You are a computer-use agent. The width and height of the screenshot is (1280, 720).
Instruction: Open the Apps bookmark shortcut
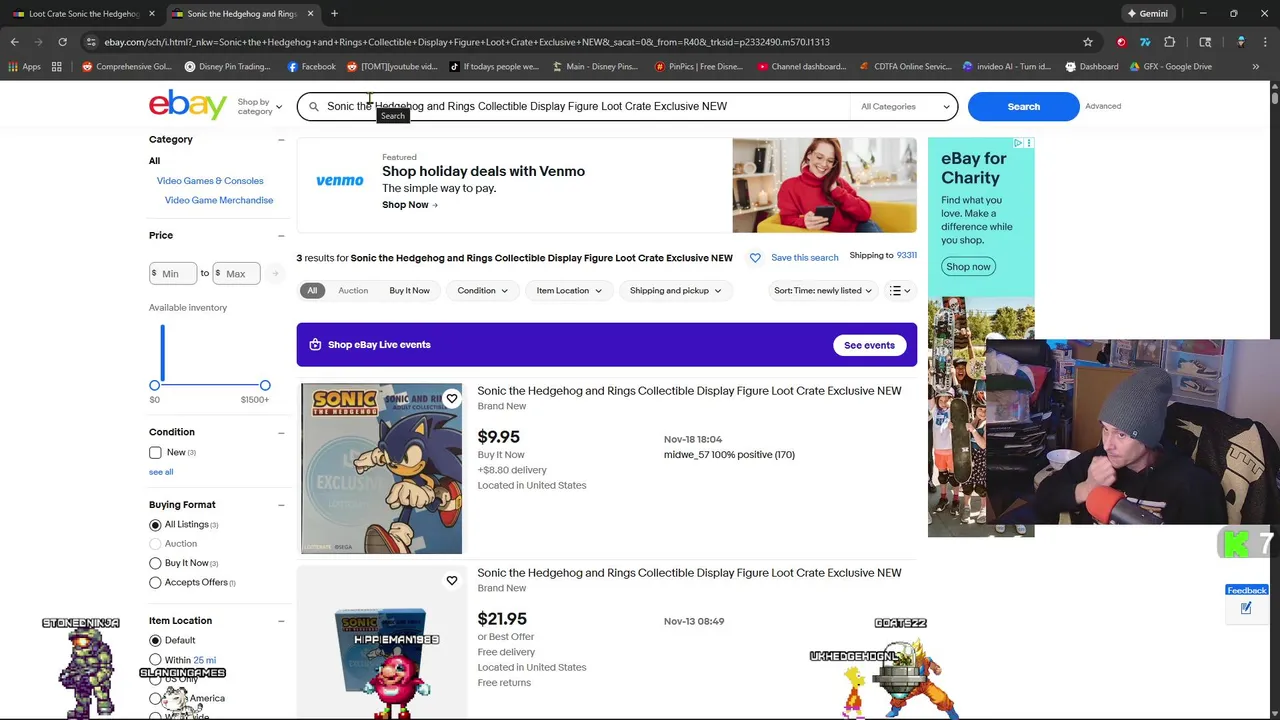click(x=24, y=67)
